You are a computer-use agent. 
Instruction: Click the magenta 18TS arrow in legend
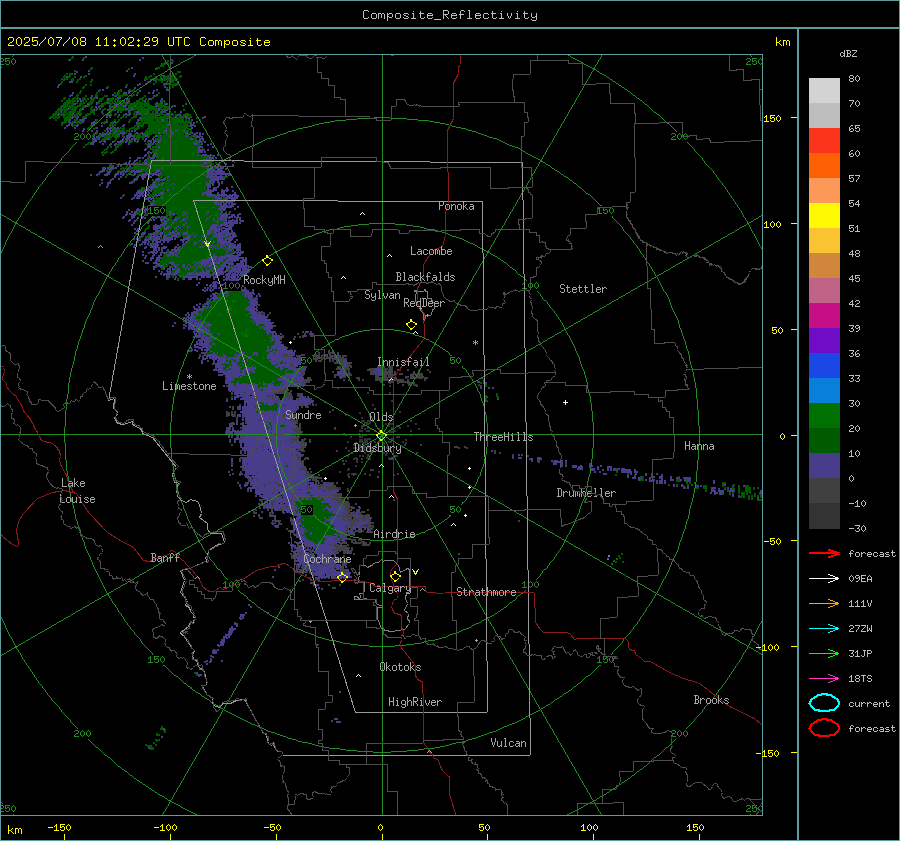pyautogui.click(x=824, y=678)
